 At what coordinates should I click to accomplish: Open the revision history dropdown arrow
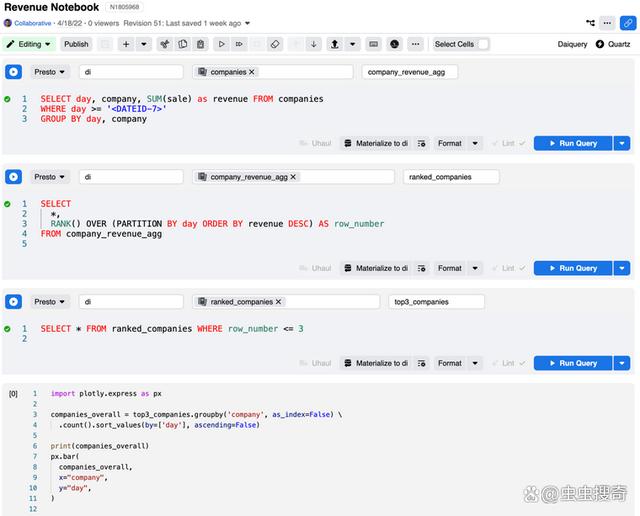coord(247,23)
